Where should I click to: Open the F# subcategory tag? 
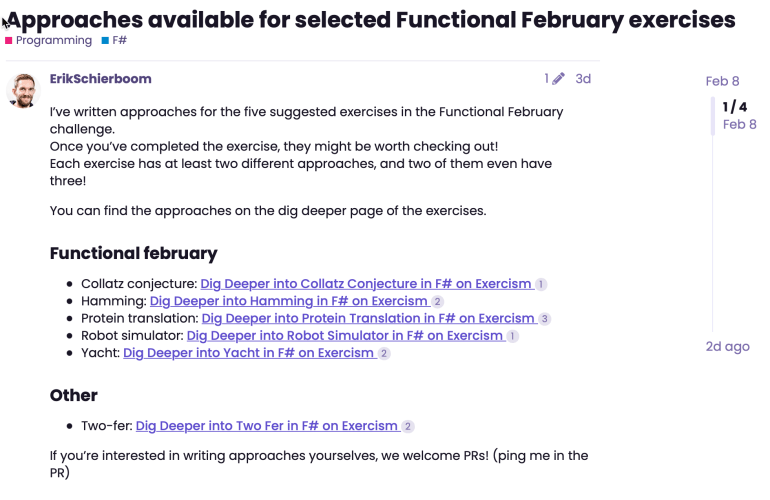click(x=114, y=41)
